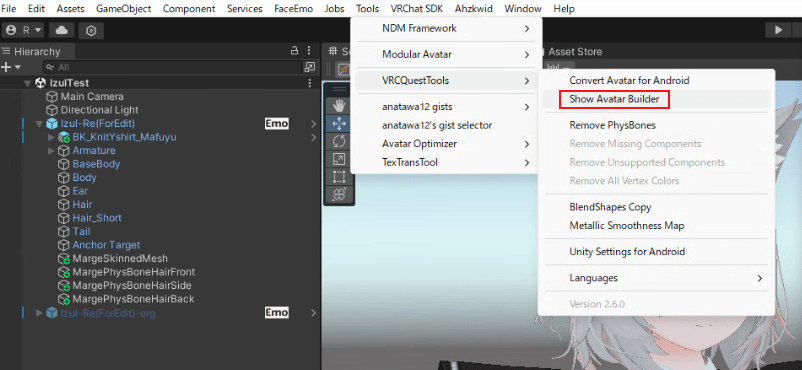Expand Izul-Re(ForEdit)-org object
The height and width of the screenshot is (370, 802).
click(x=39, y=313)
